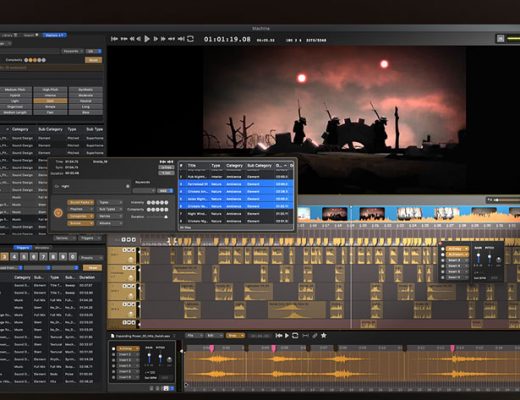The height and width of the screenshot is (400, 520).
Task: Click the star favorite icon in editor toolbar
Action: pos(324,335)
